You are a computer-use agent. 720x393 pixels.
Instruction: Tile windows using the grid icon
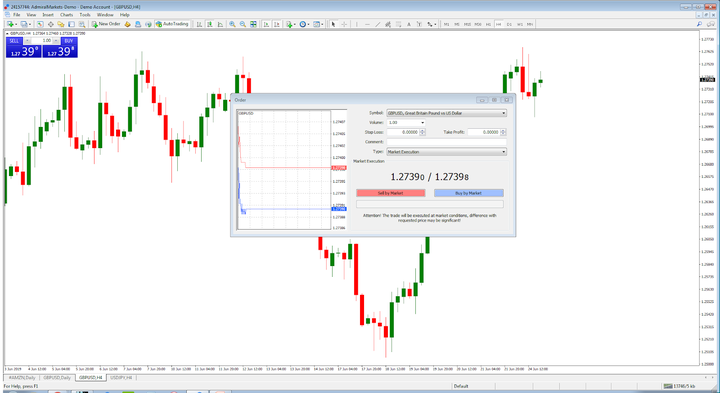click(x=253, y=24)
